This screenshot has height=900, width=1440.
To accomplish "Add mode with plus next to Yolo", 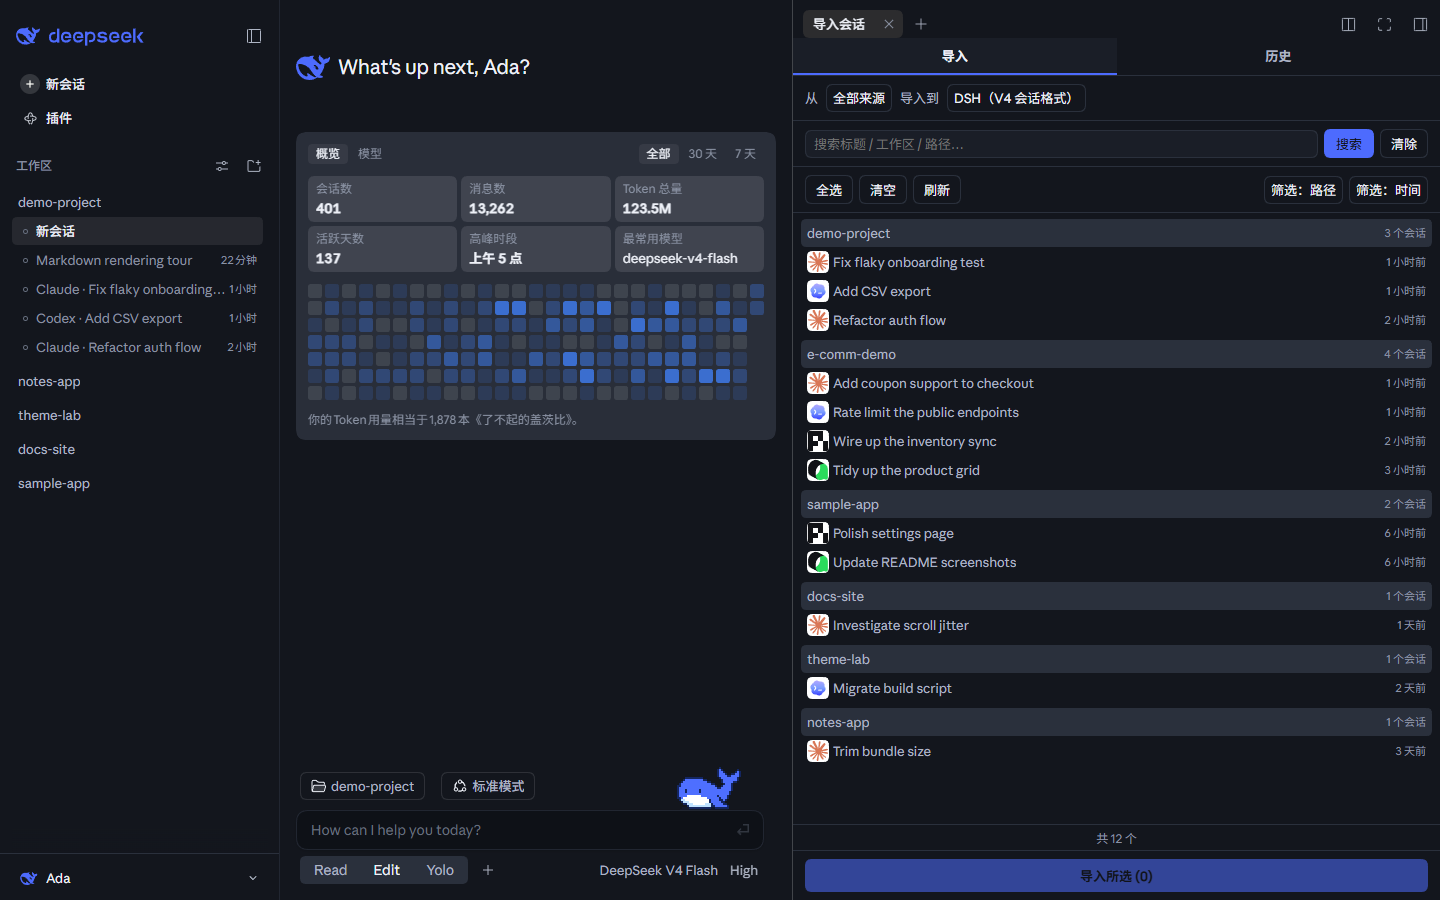I will [488, 870].
